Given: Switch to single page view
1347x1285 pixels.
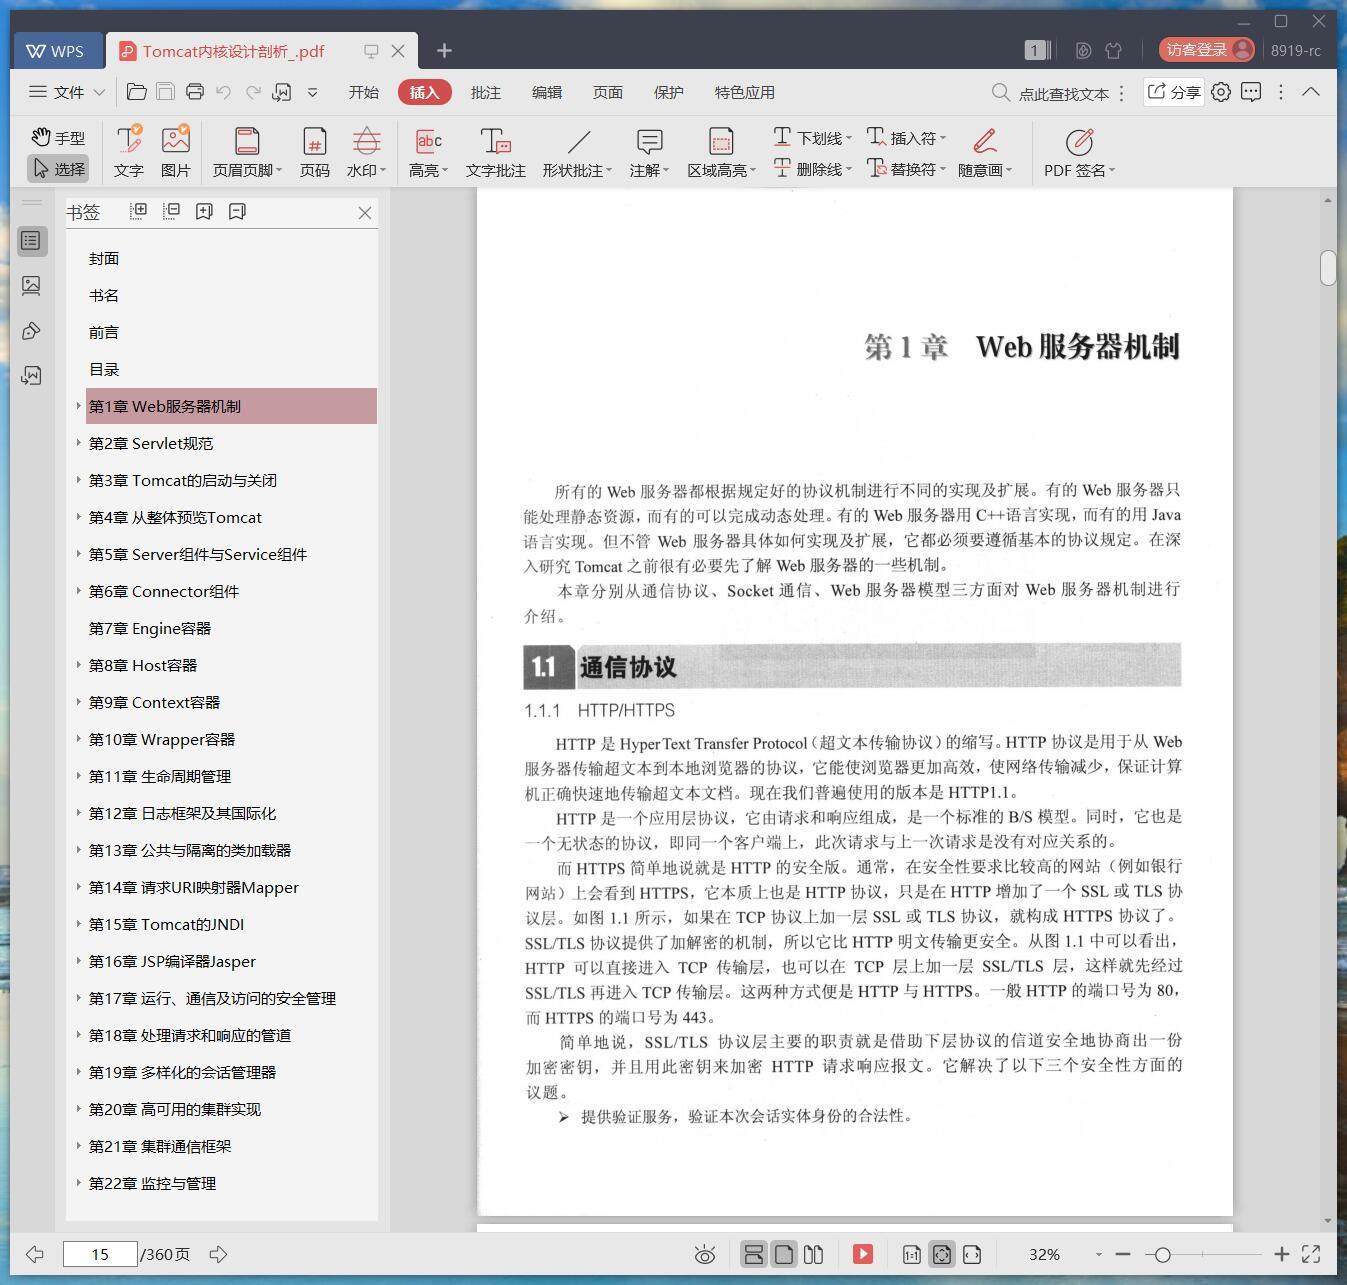Looking at the screenshot, I should tap(784, 1254).
